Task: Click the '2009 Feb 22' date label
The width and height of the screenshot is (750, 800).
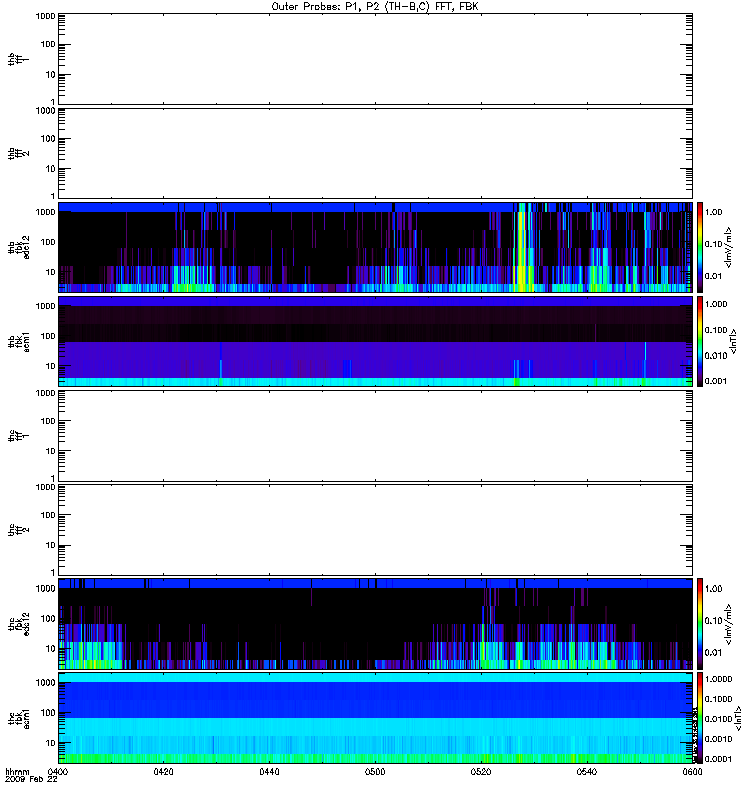Action: [31, 779]
